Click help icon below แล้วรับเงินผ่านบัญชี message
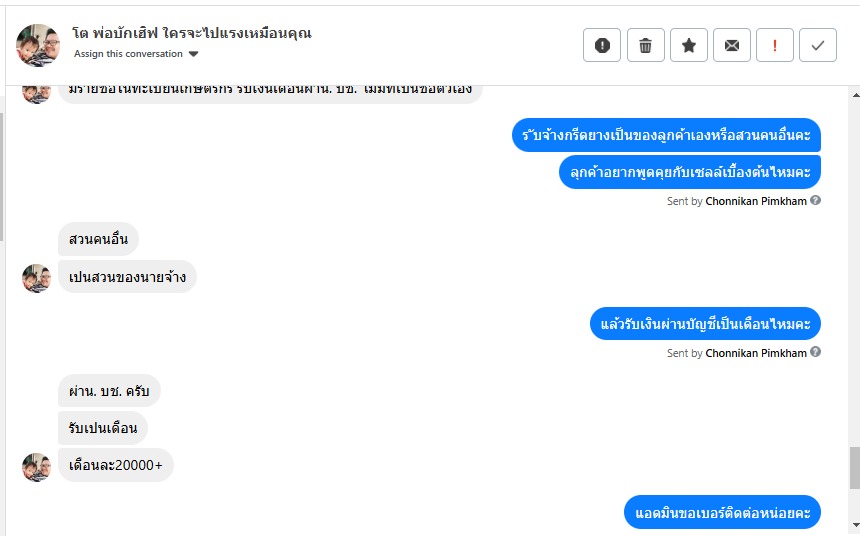The height and width of the screenshot is (536, 860). click(x=816, y=353)
